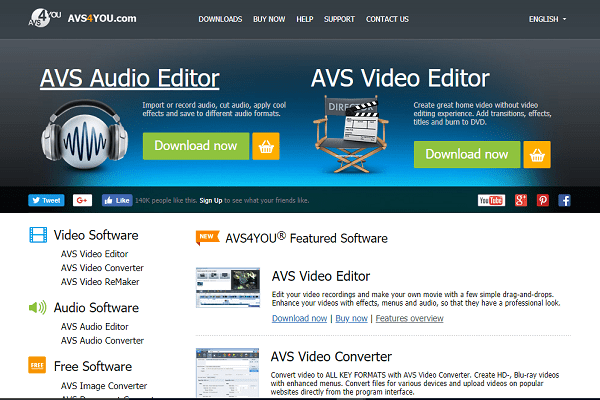Click the AVS Video Editor screenshot thumbnail
This screenshot has width=600, height=400.
click(x=228, y=287)
